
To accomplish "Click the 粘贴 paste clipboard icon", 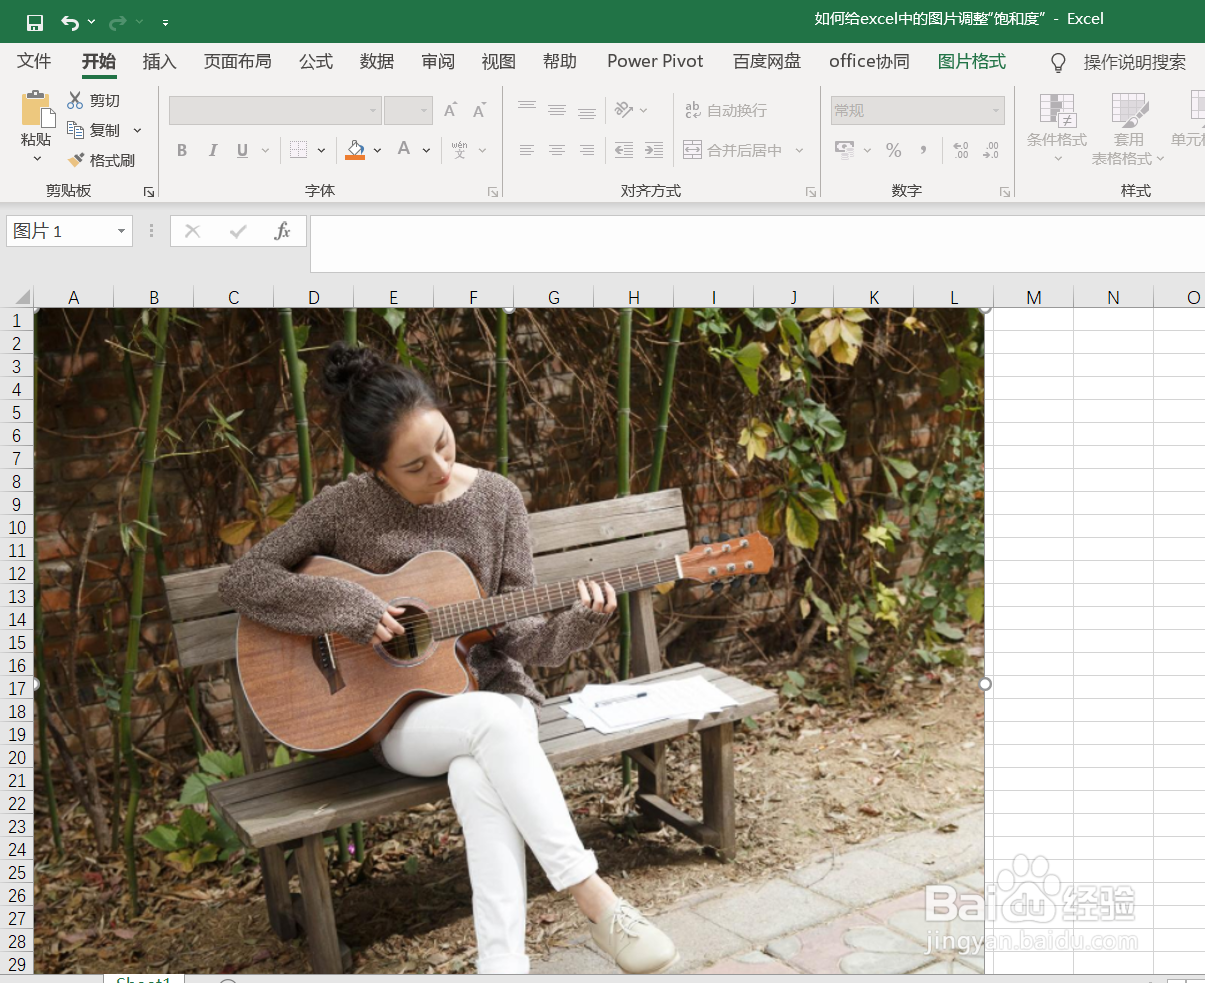I will pyautogui.click(x=37, y=109).
